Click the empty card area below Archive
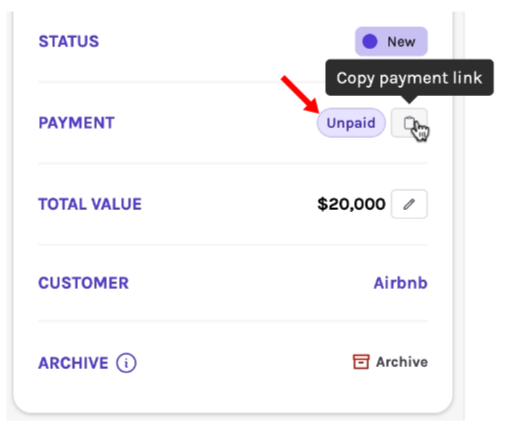The image size is (507, 430). click(x=233, y=393)
